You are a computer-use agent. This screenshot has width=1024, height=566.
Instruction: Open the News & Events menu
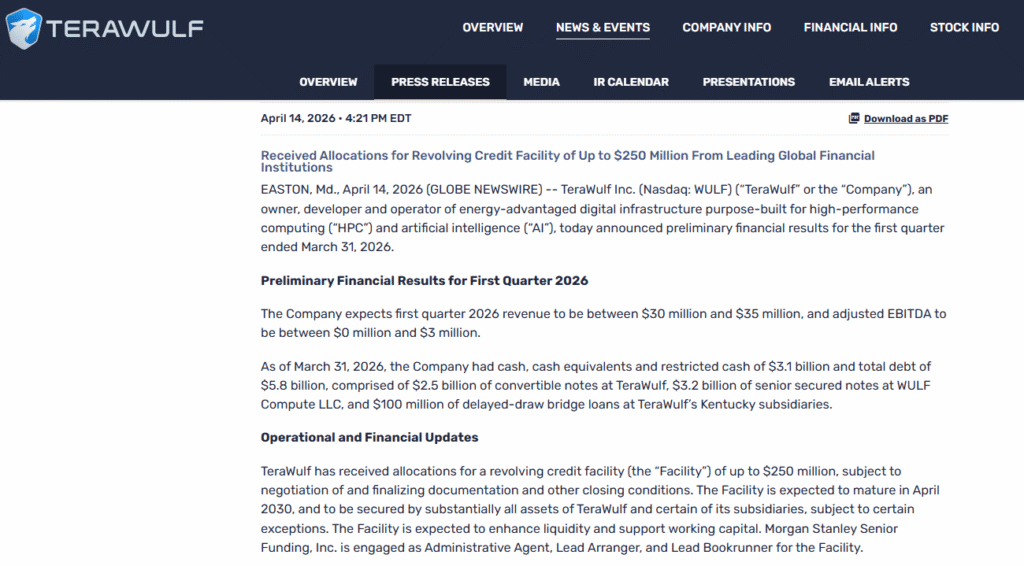click(x=602, y=28)
